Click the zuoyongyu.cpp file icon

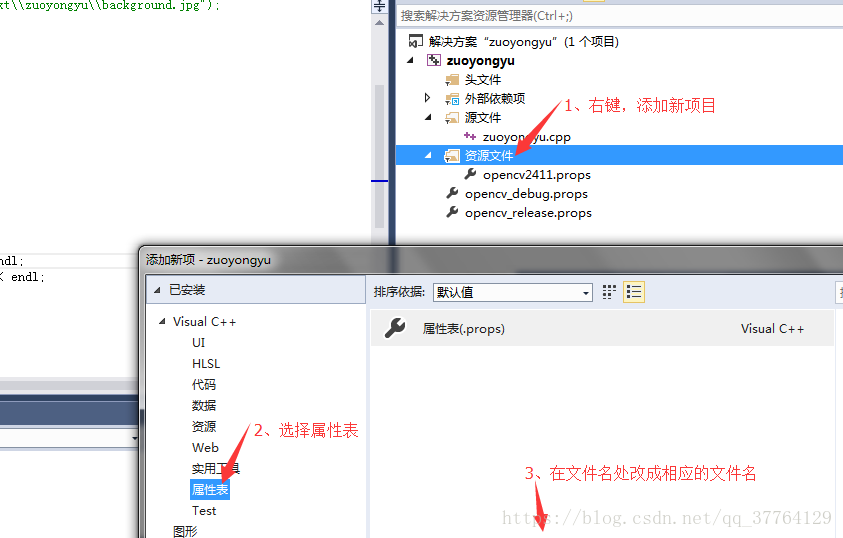pyautogui.click(x=470, y=137)
